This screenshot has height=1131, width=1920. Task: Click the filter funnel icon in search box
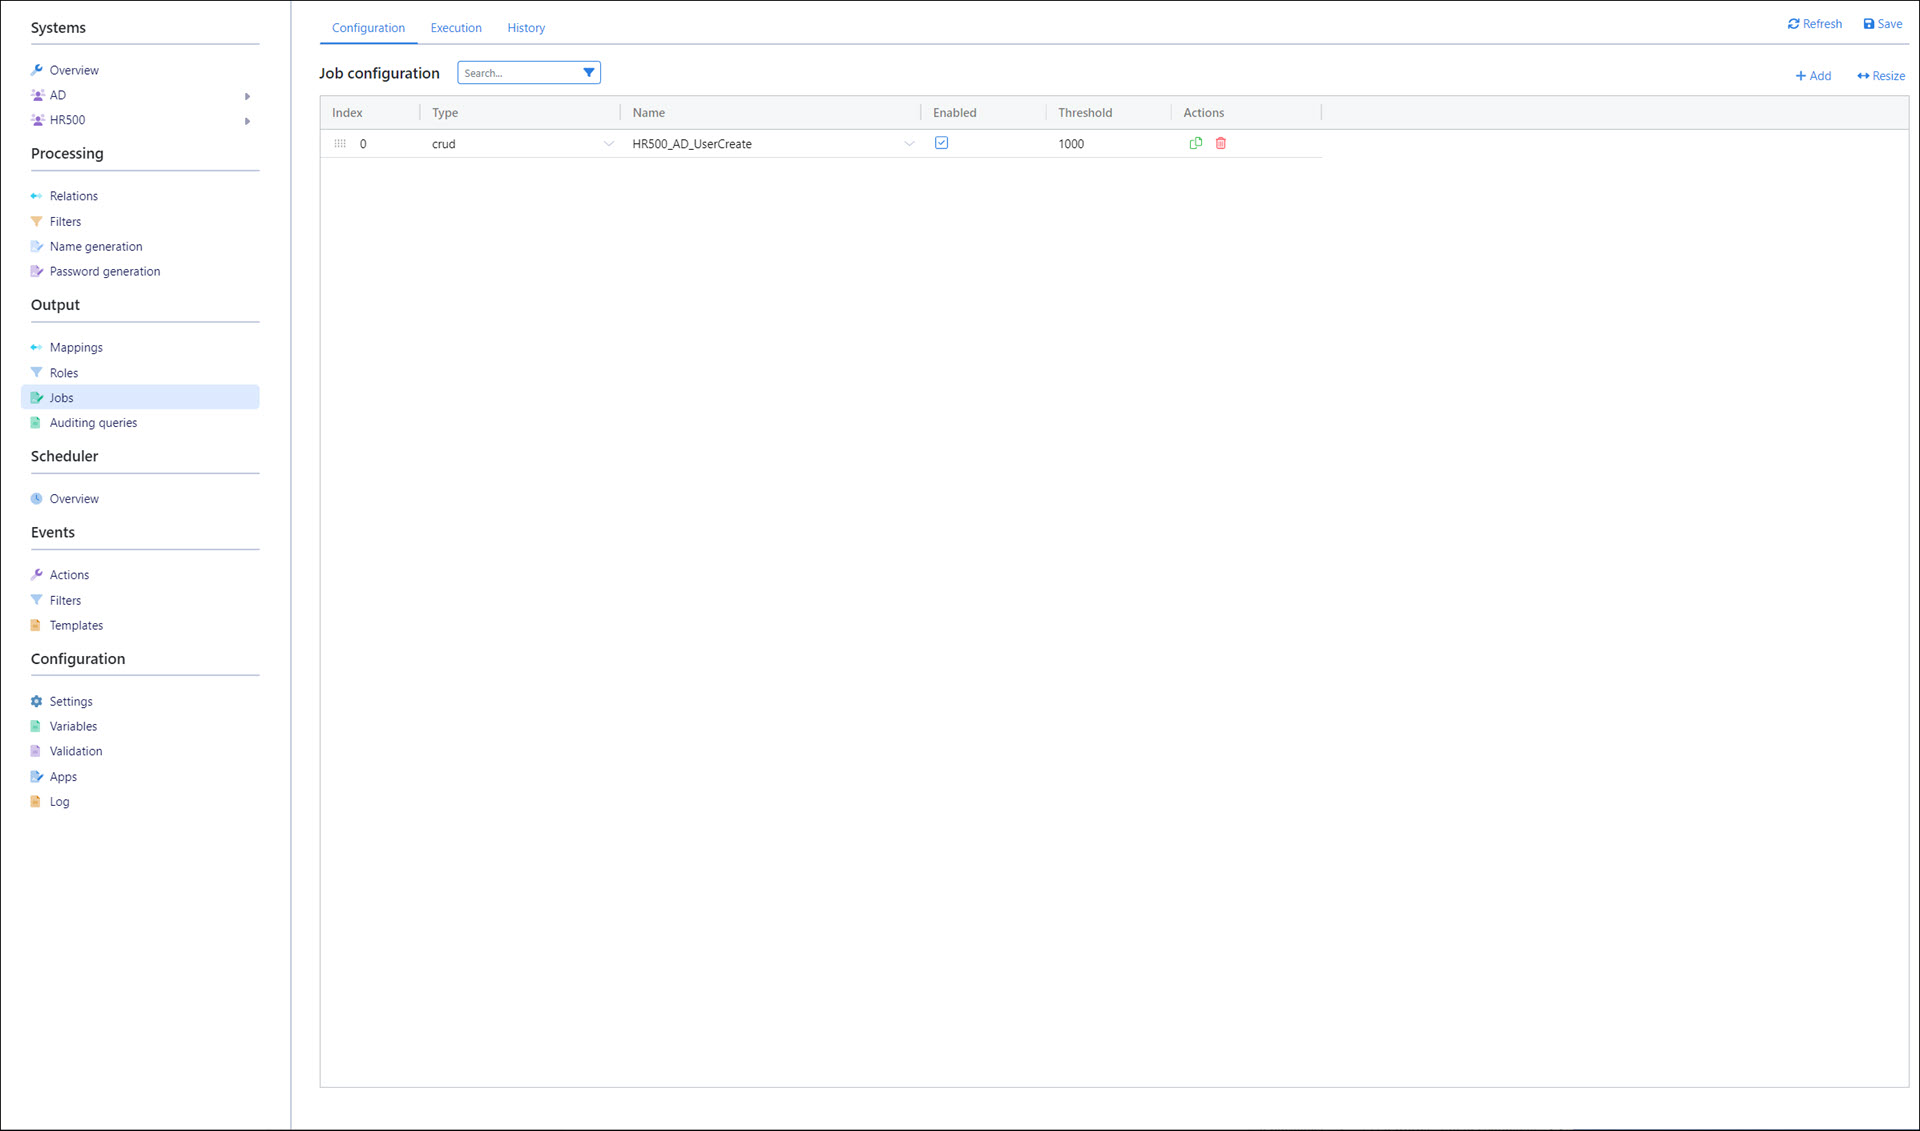589,73
